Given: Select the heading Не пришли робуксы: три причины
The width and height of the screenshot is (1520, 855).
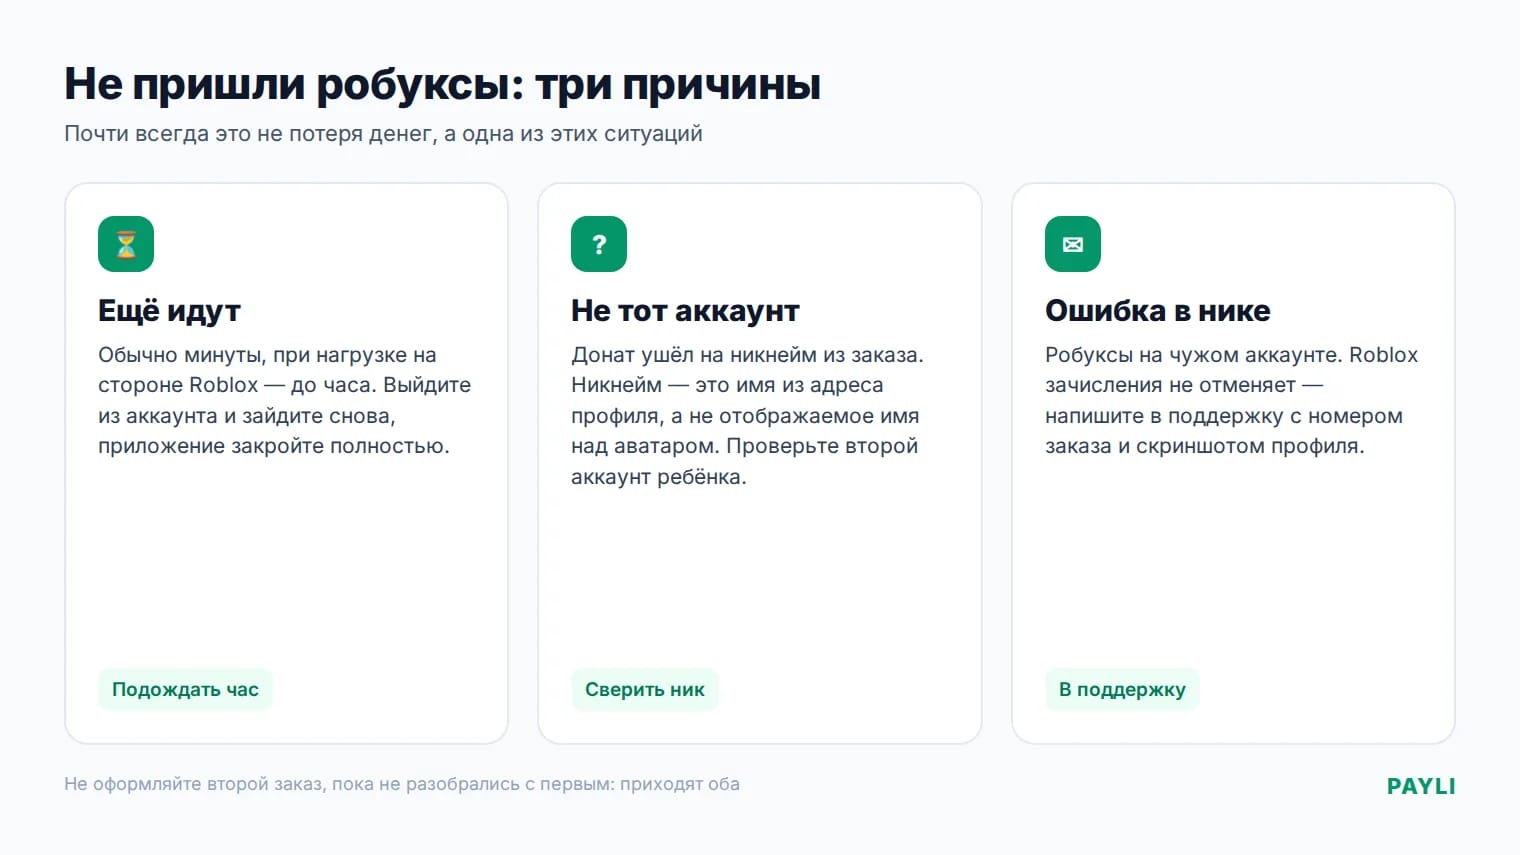Looking at the screenshot, I should coord(442,84).
